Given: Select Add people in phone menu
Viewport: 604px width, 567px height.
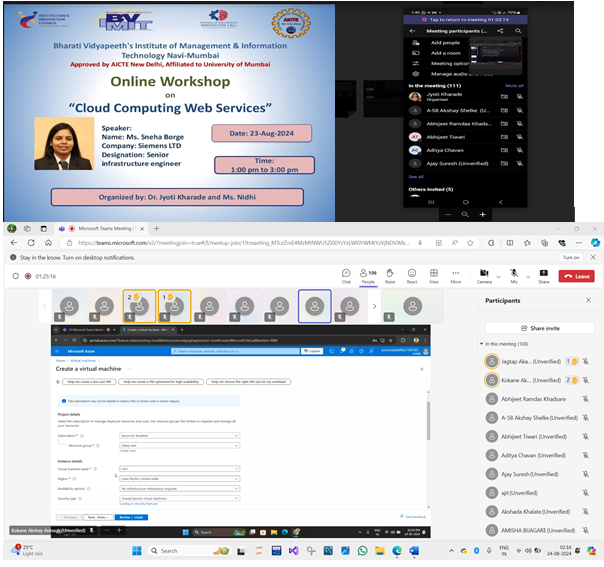Looking at the screenshot, I should click(445, 43).
